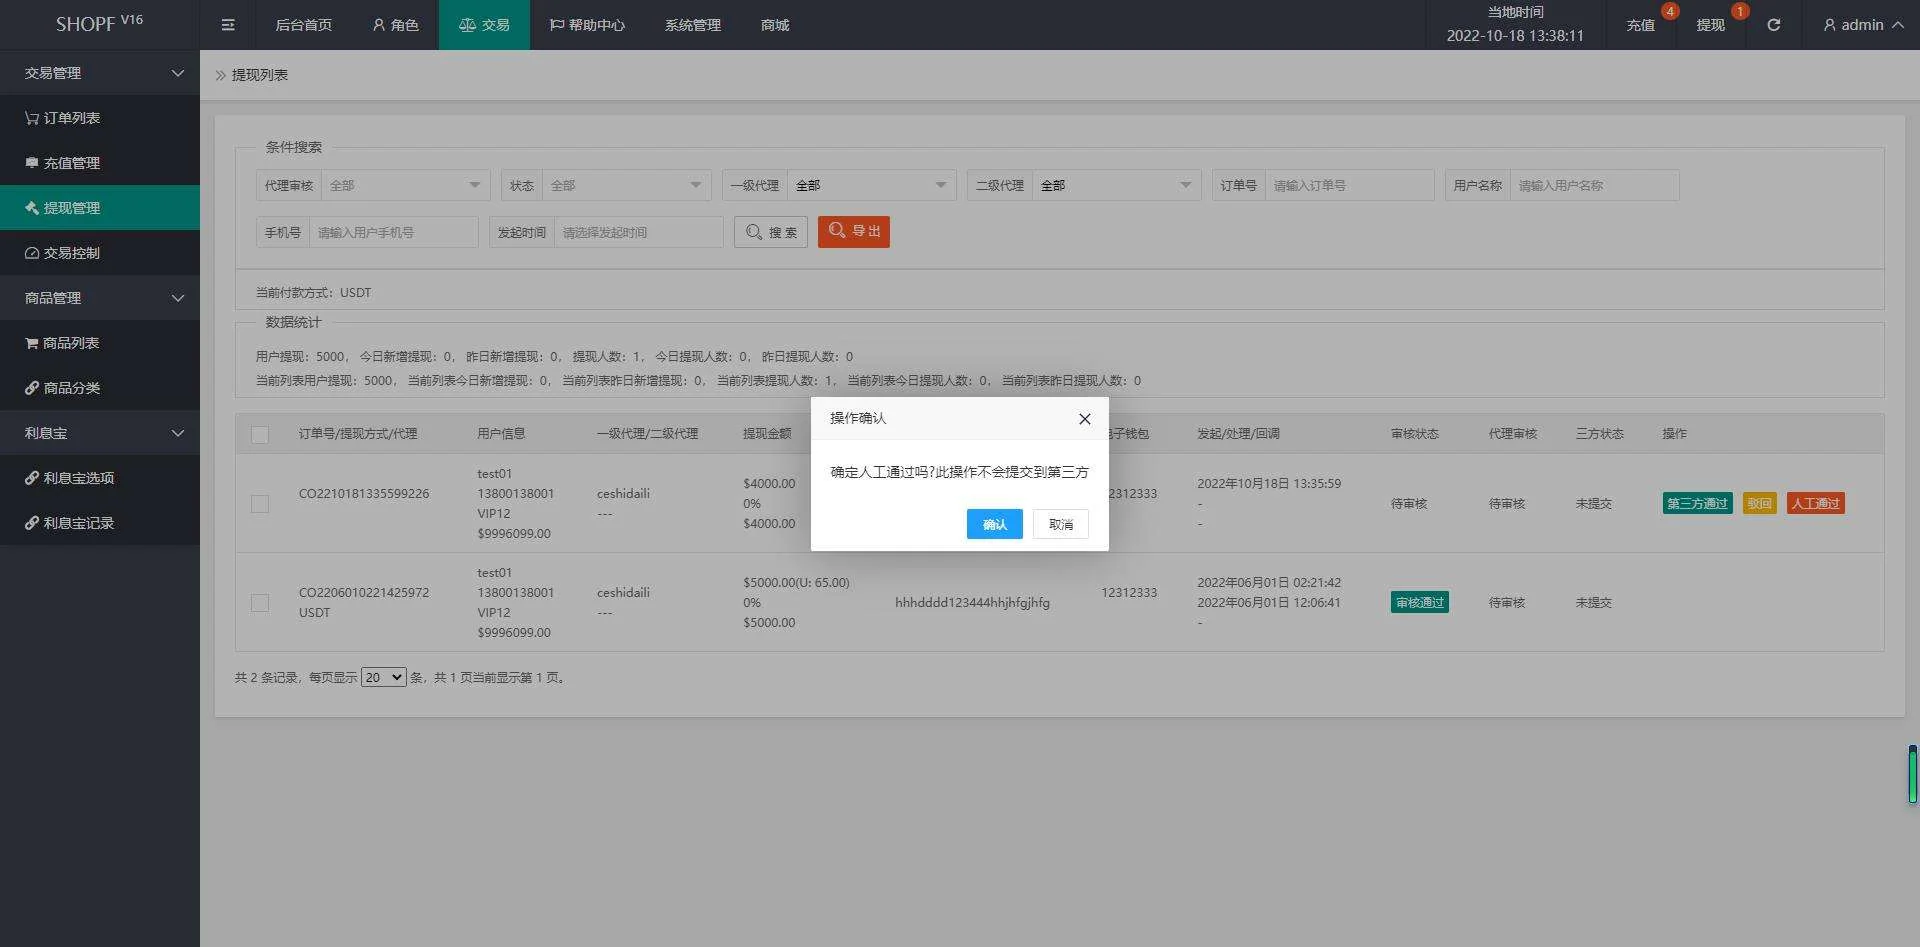Open 商品列表 from the sidebar
This screenshot has height=947, width=1920.
pos(71,343)
